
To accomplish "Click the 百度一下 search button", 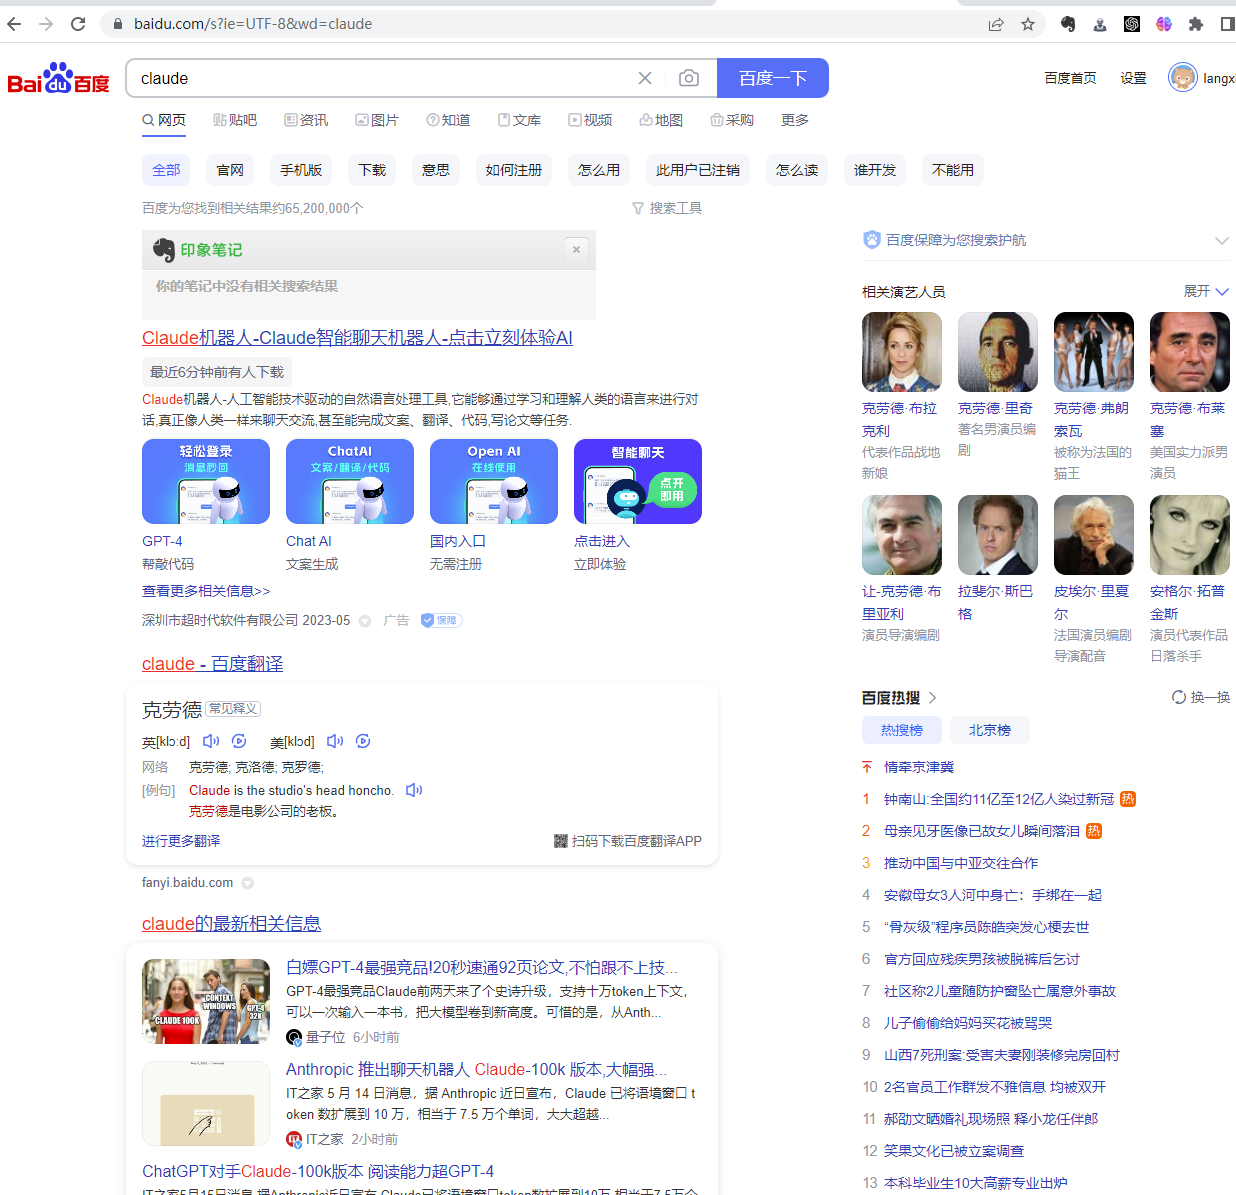I will click(x=773, y=78).
